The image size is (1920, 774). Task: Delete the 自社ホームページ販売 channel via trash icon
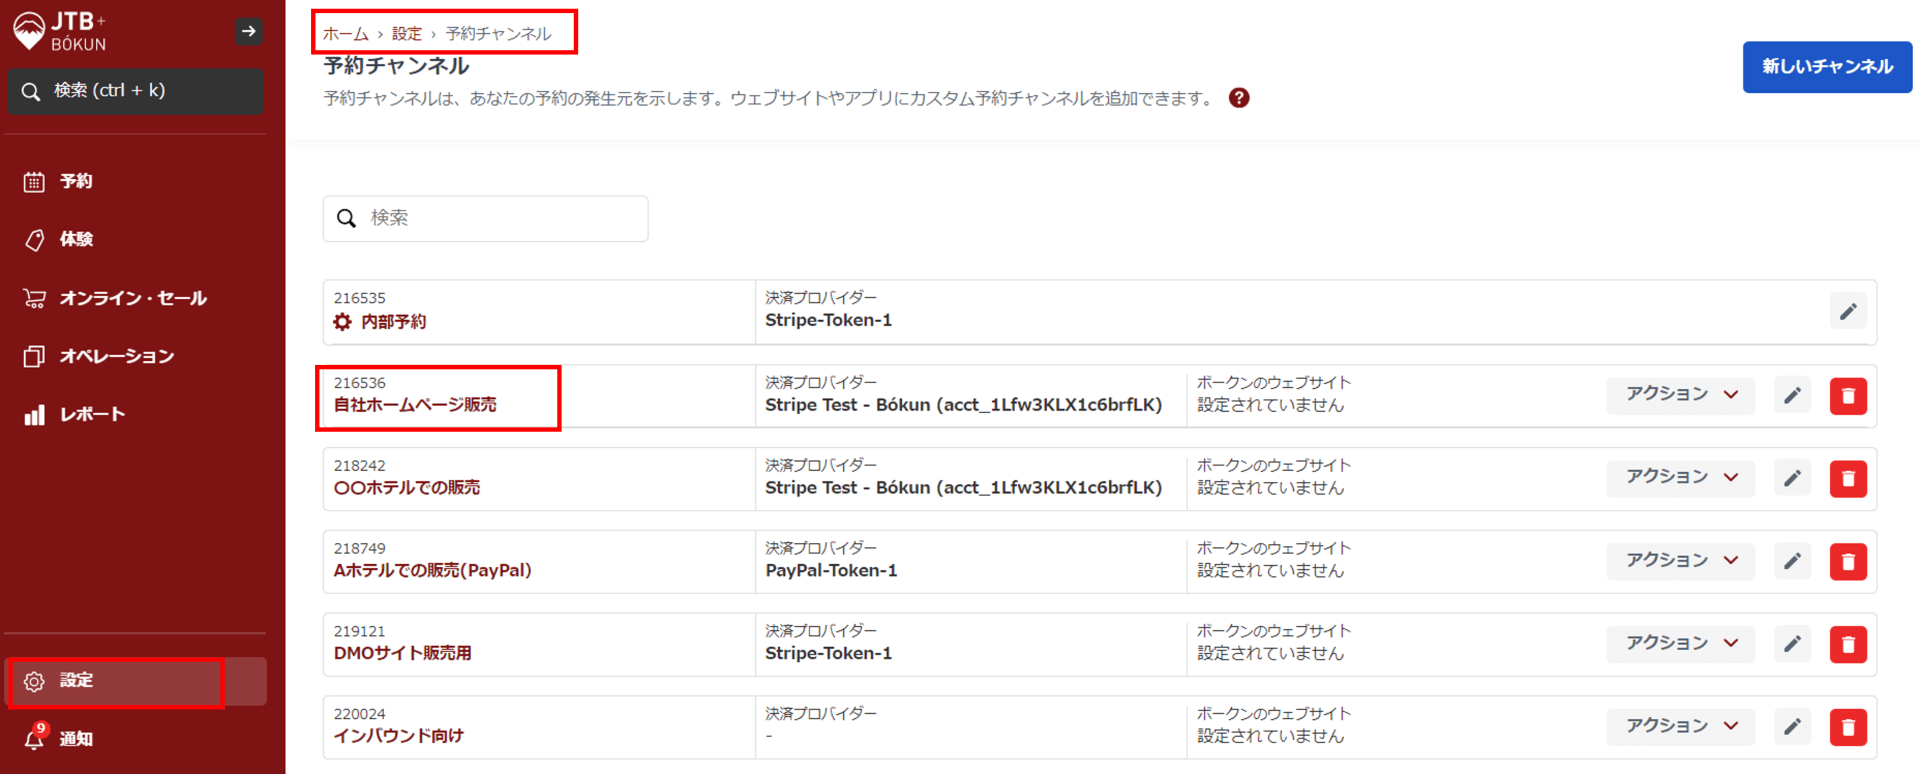click(1847, 396)
